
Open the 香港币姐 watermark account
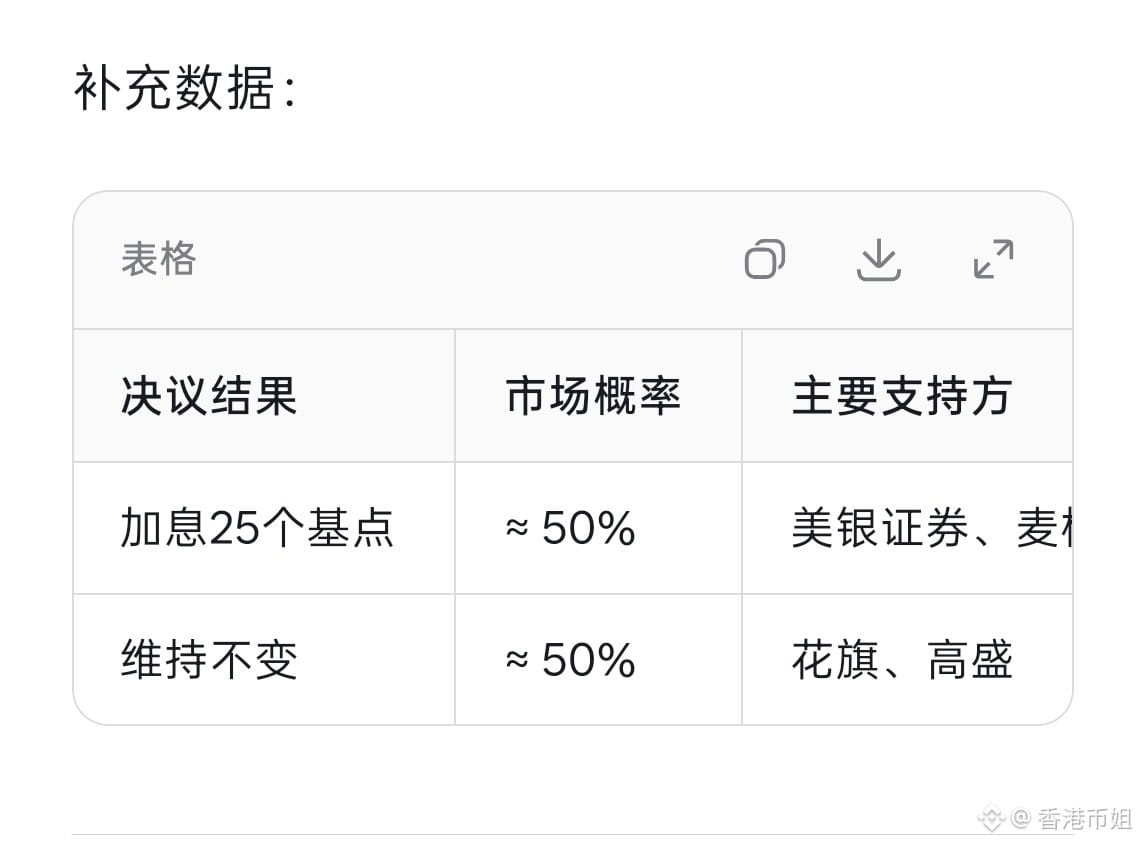click(x=1085, y=819)
